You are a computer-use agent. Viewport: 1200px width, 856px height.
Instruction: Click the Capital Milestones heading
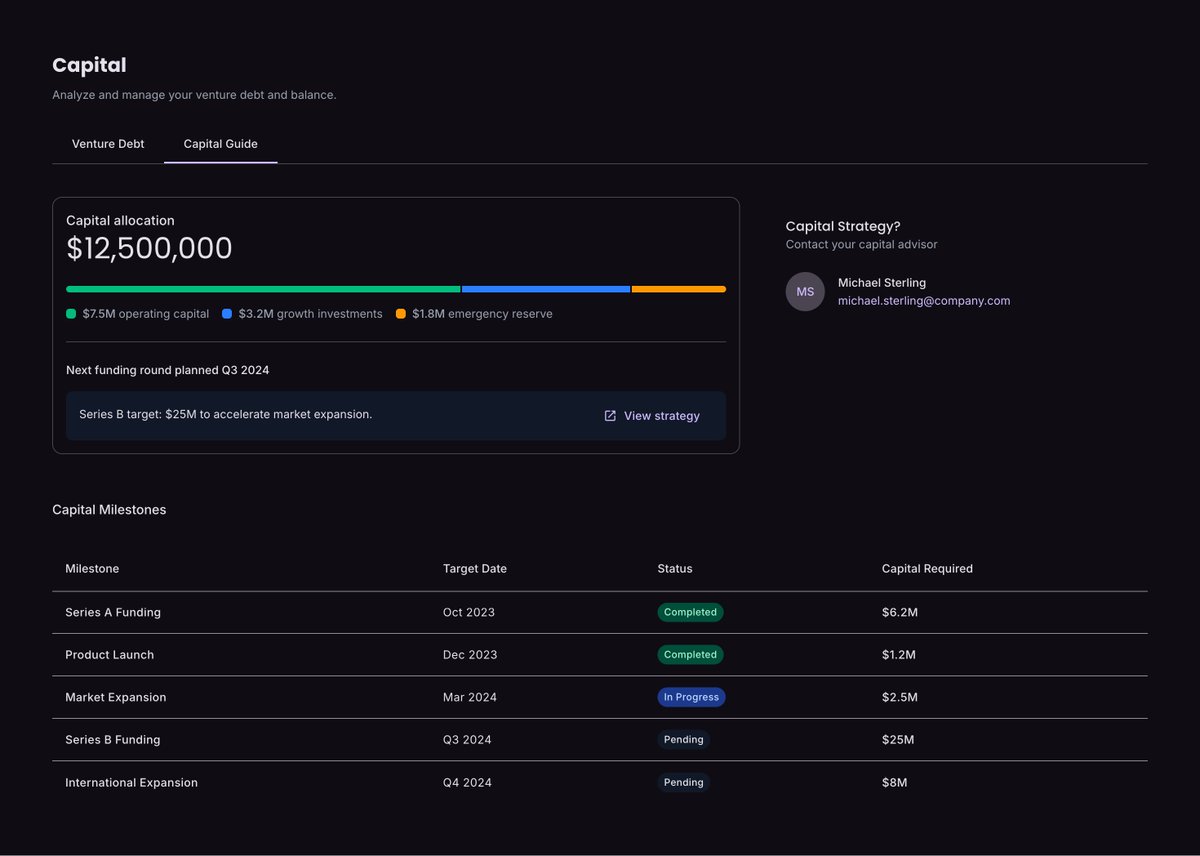pos(109,510)
